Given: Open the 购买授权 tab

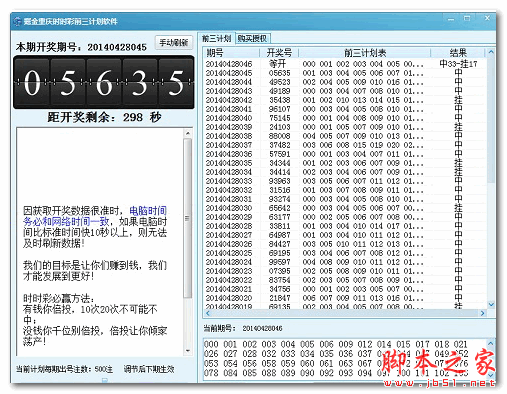Looking at the screenshot, I should (252, 38).
